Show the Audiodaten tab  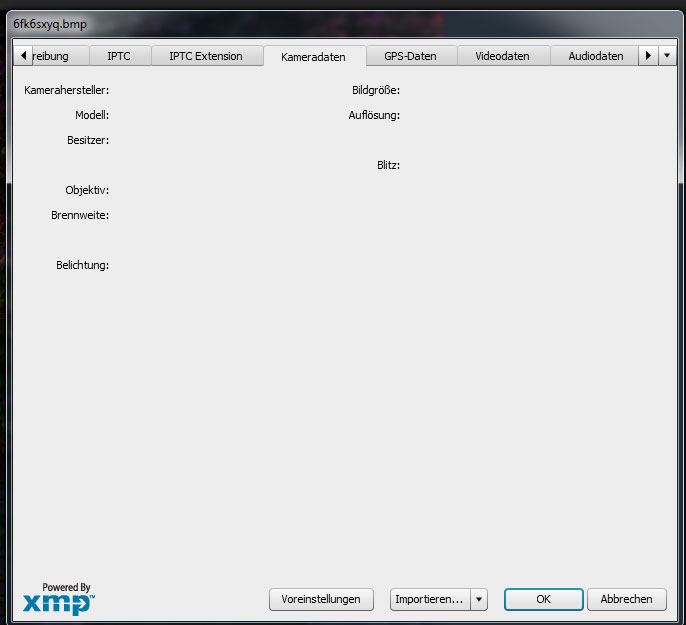(x=595, y=56)
